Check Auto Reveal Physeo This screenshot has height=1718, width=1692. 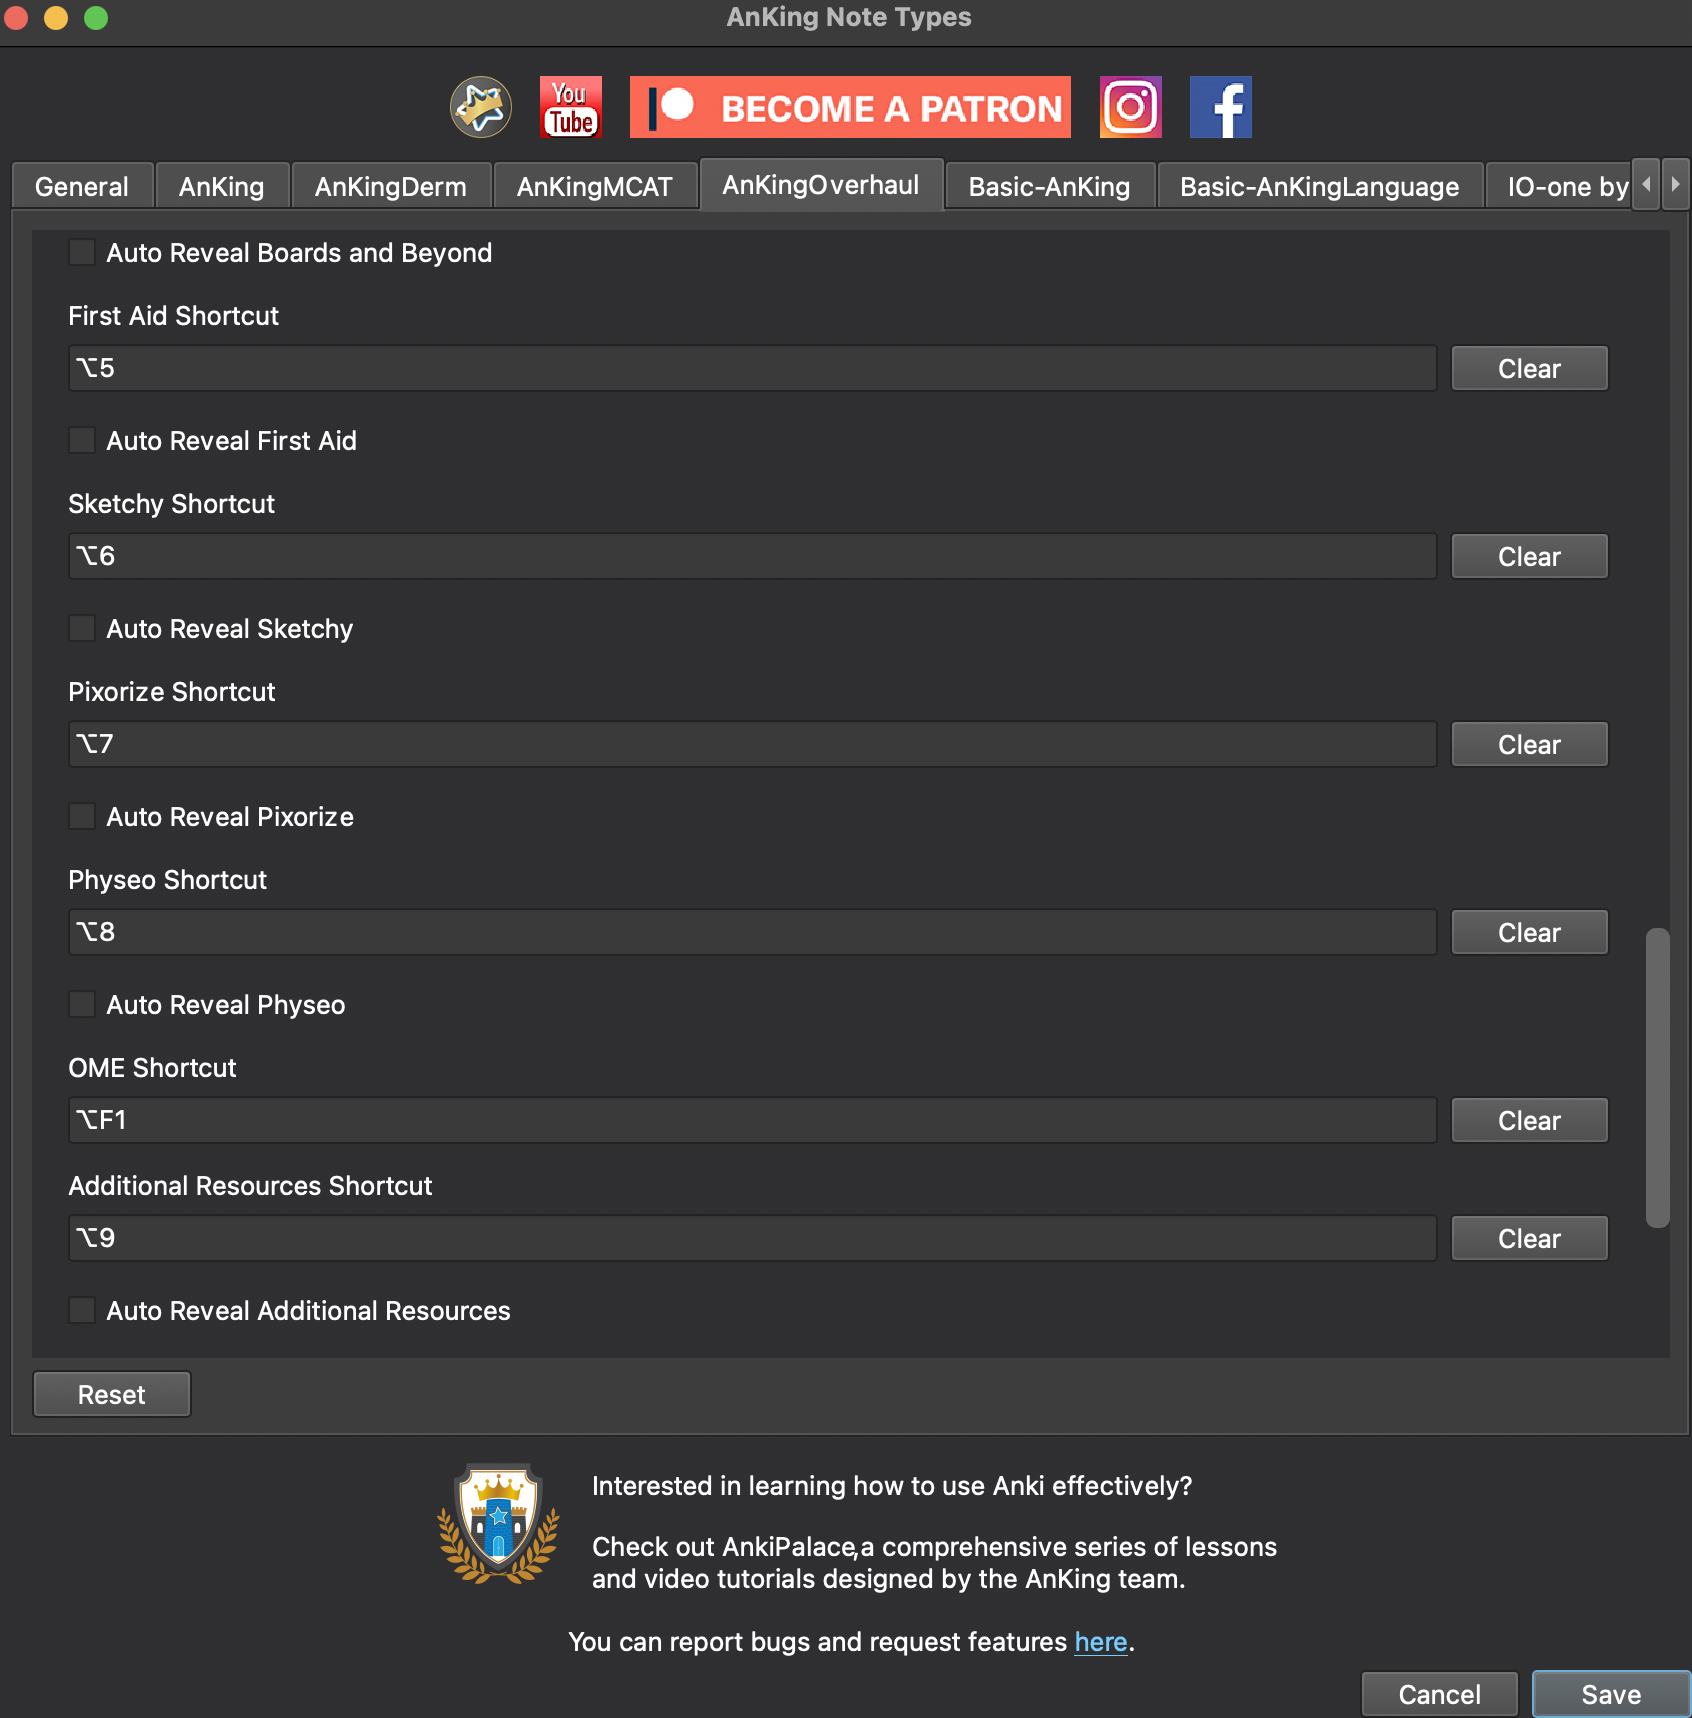click(82, 1004)
